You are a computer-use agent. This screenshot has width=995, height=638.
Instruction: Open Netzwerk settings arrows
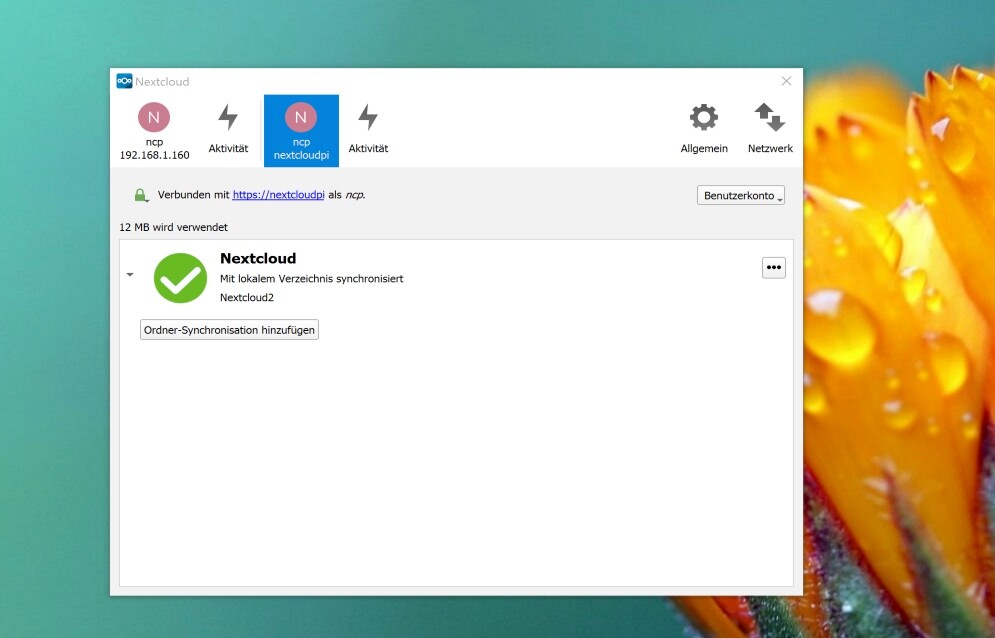pyautogui.click(x=770, y=131)
